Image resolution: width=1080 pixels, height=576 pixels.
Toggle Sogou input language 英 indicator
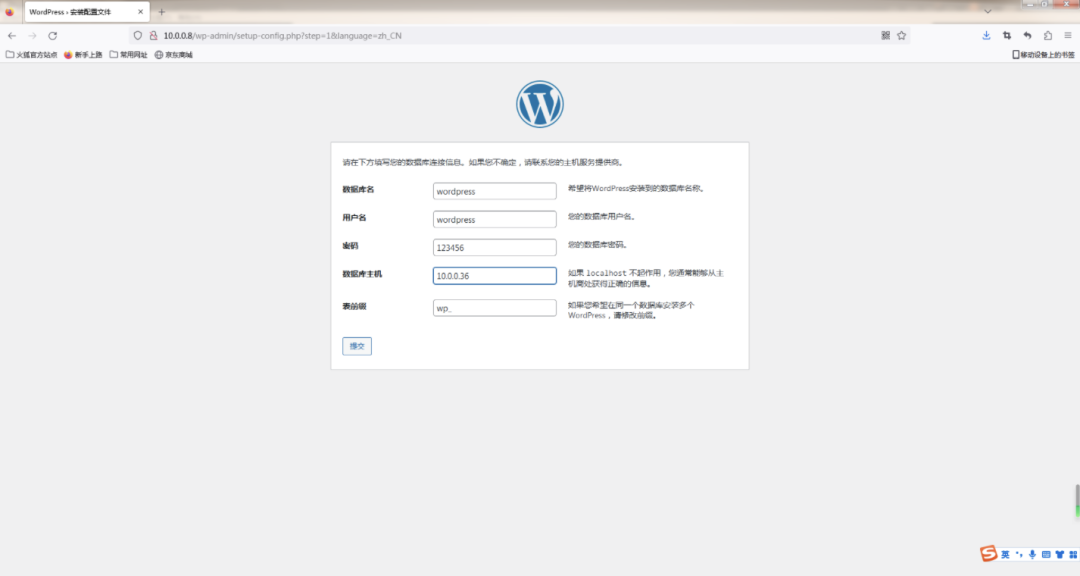pos(1005,554)
